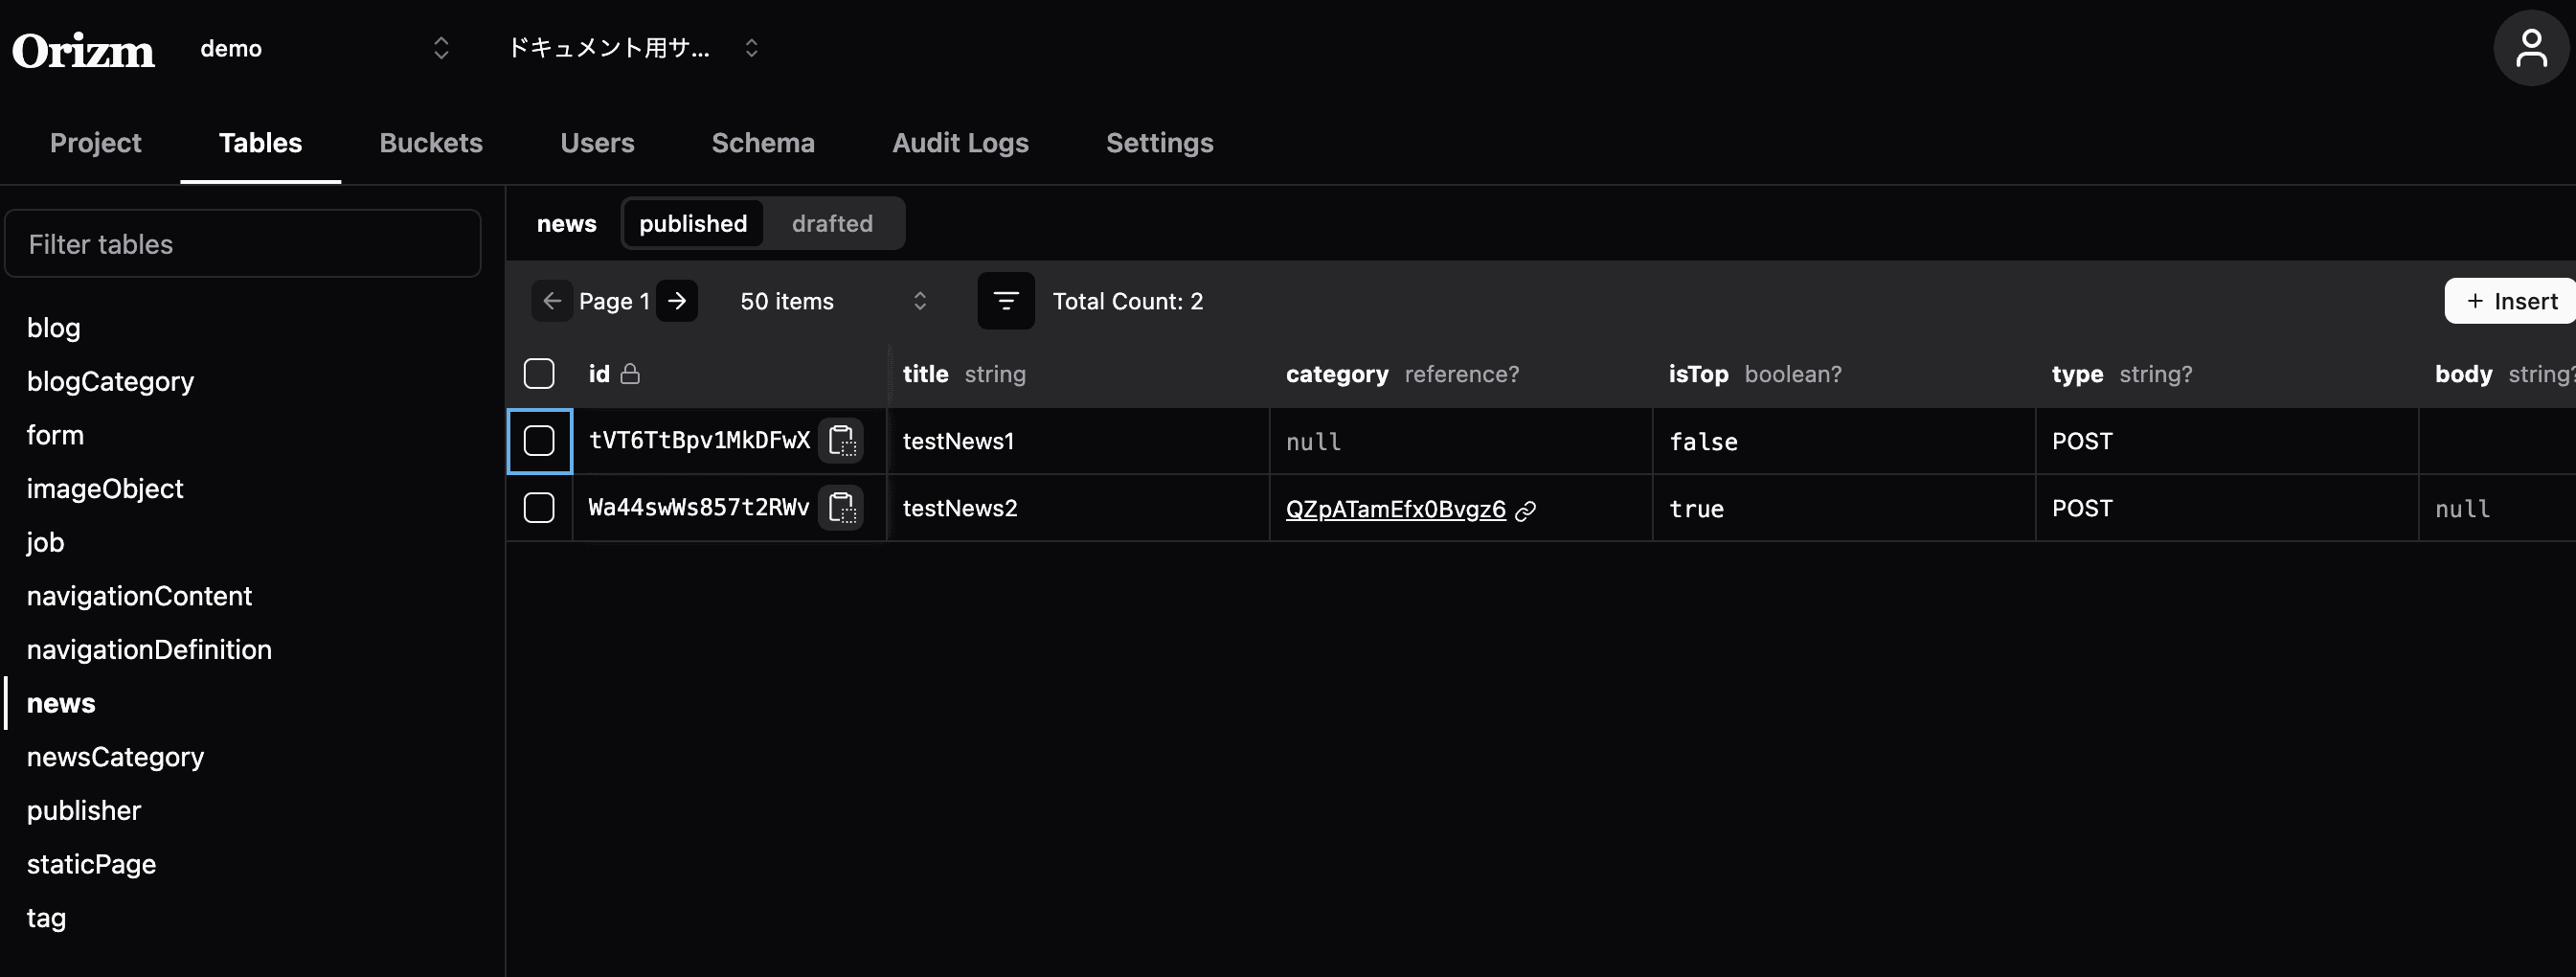
Task: Toggle the select-all rows checkbox
Action: click(x=539, y=374)
